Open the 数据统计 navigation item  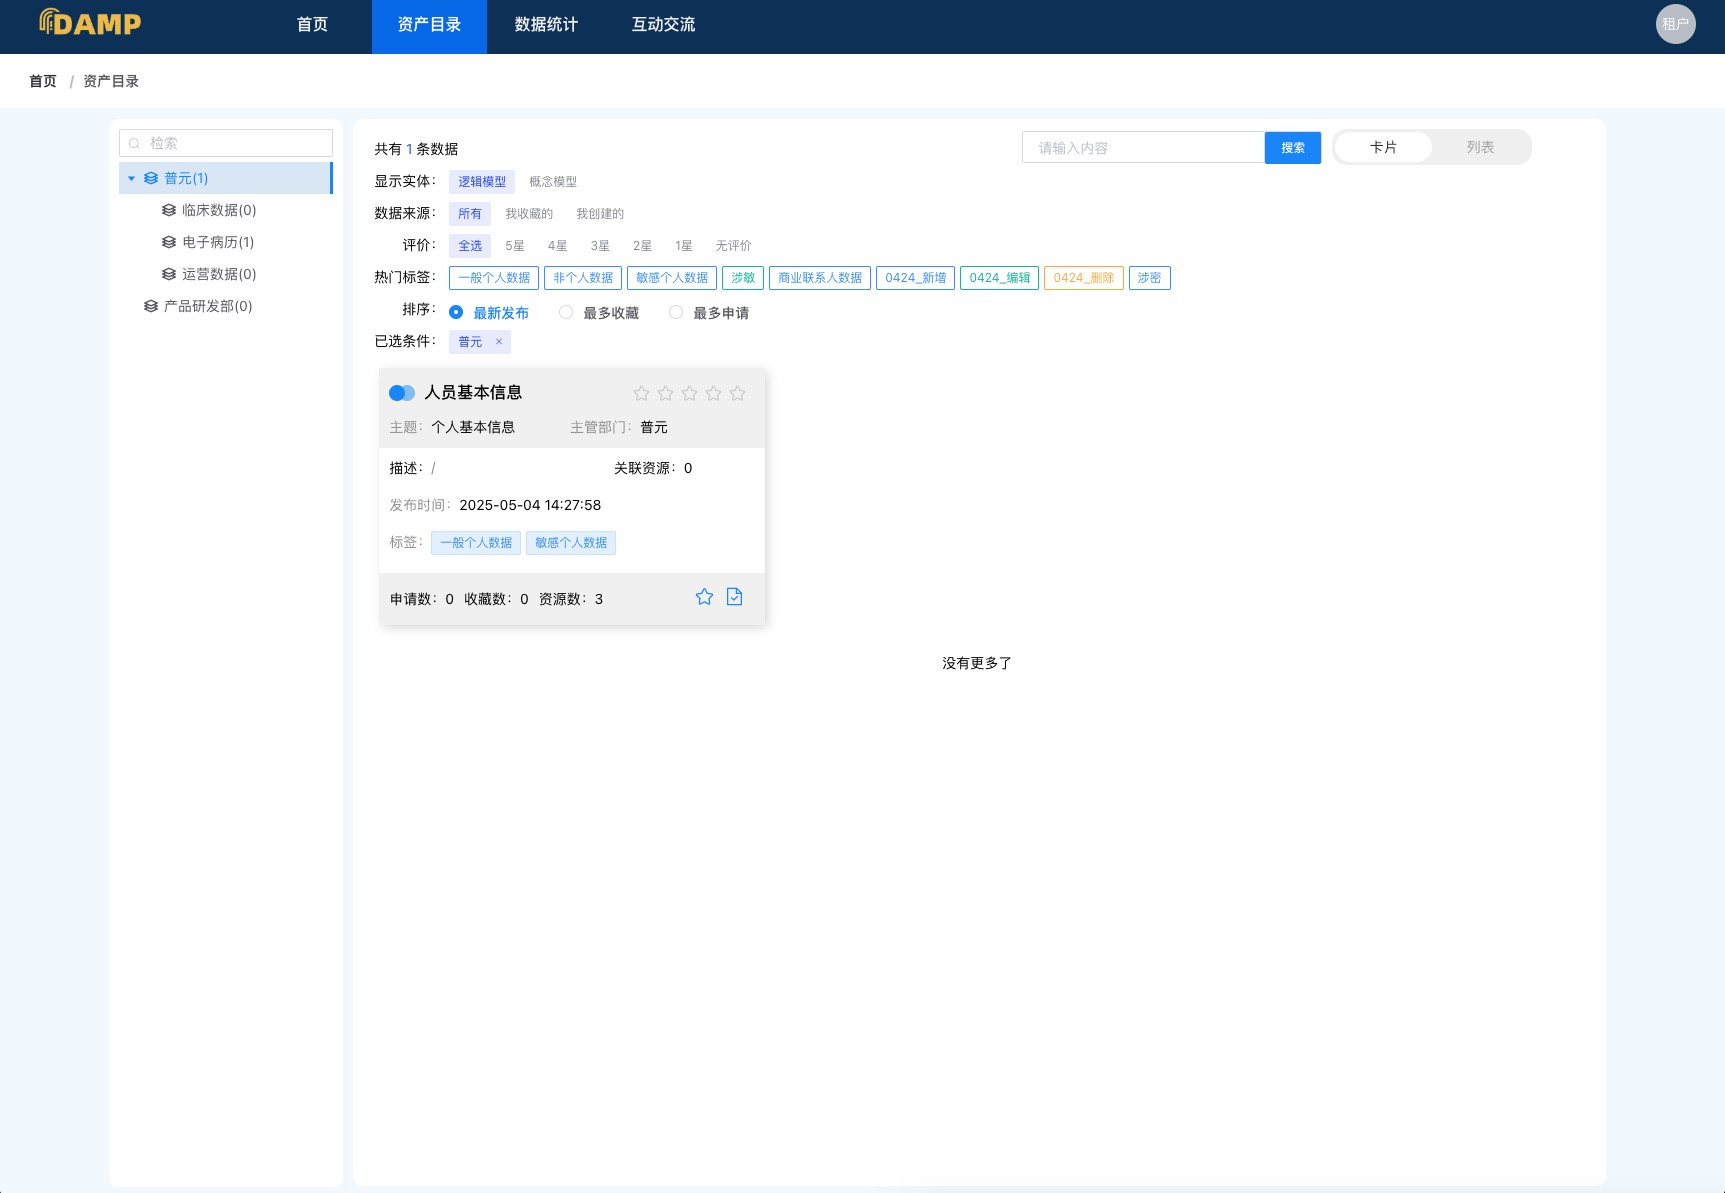coord(545,25)
